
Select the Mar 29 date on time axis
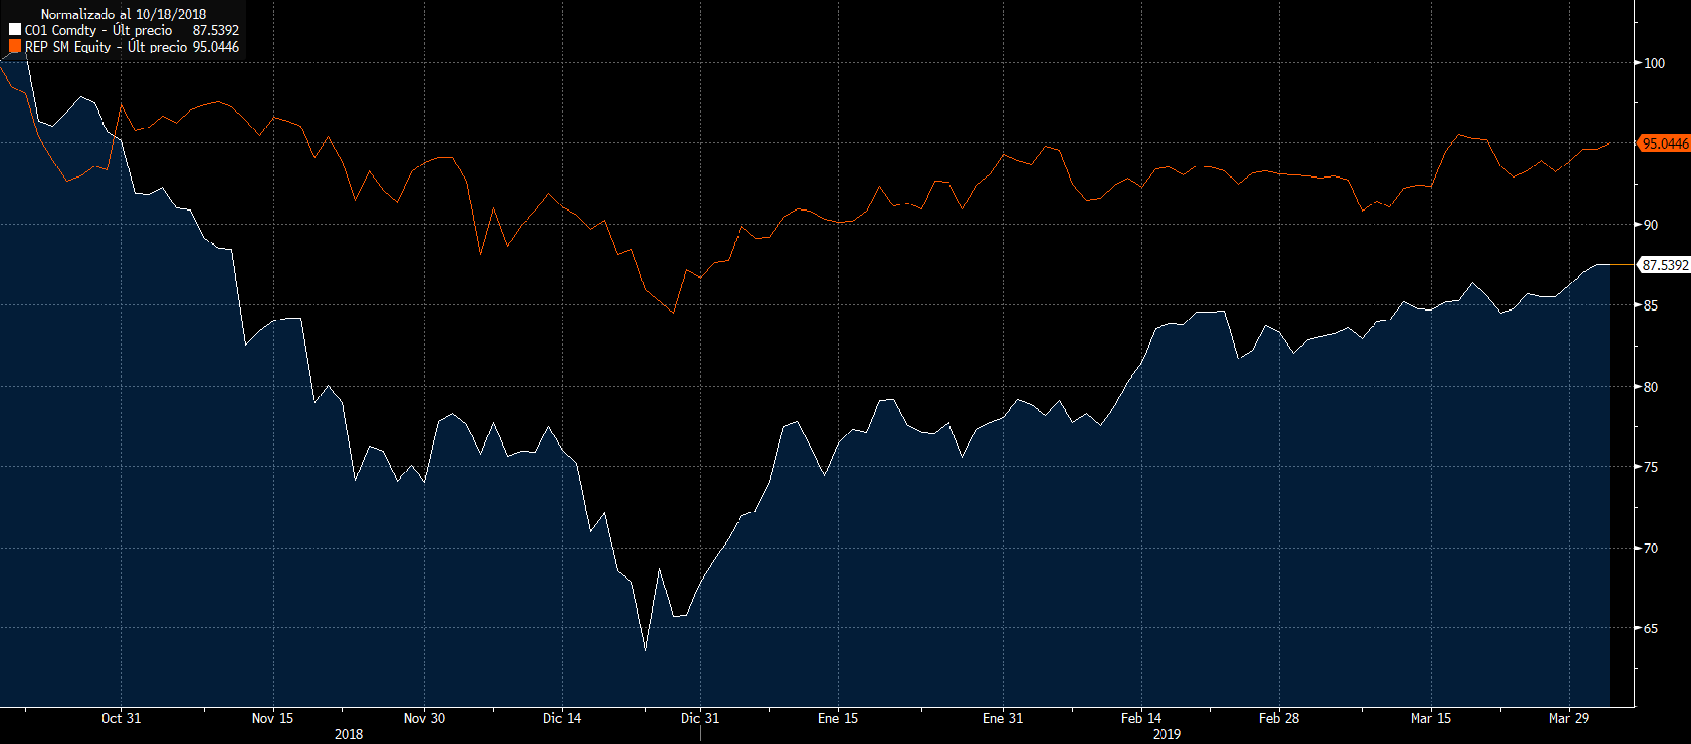1568,718
